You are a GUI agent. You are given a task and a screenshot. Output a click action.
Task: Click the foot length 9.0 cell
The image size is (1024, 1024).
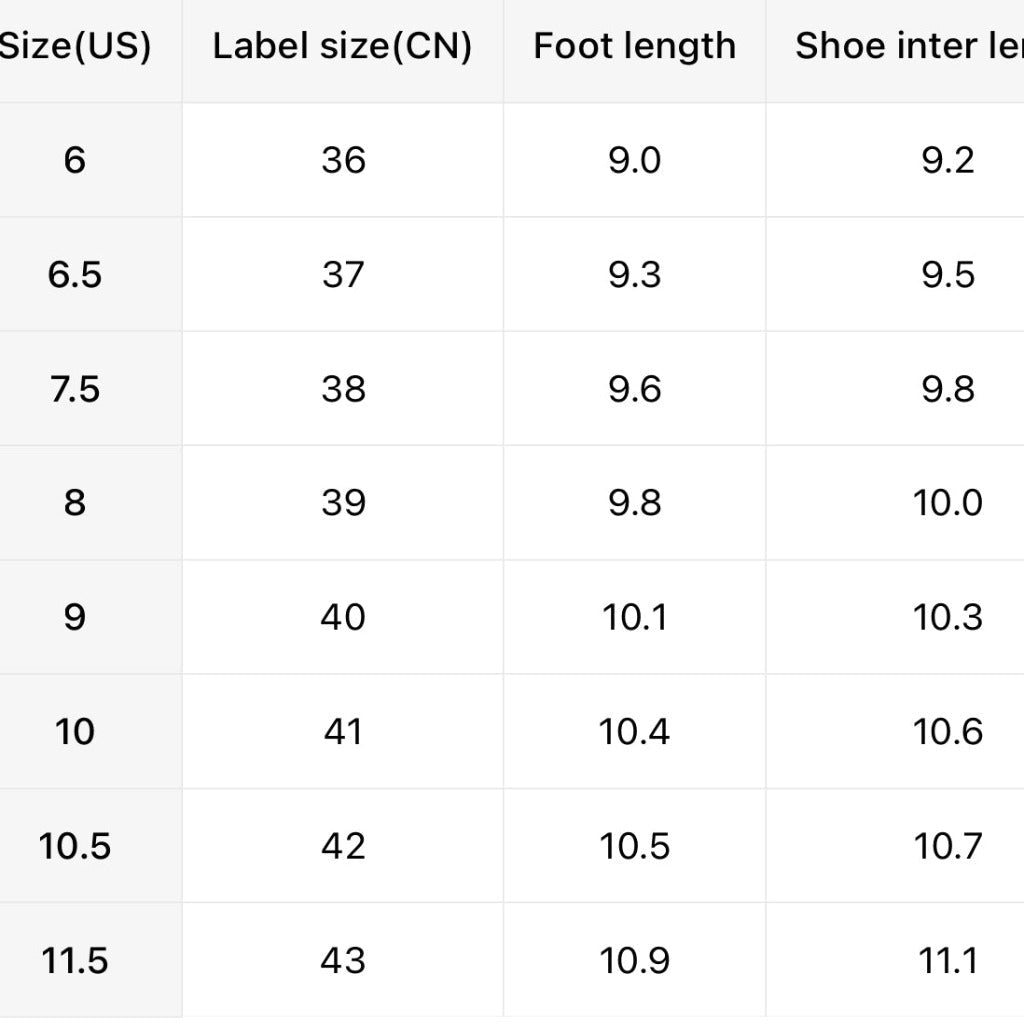(x=634, y=160)
